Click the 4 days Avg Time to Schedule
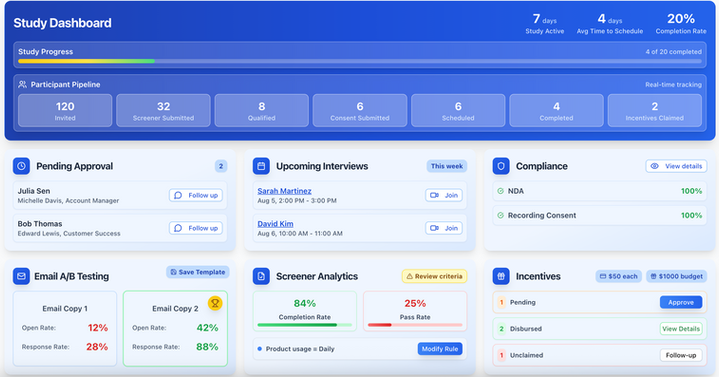 (610, 23)
